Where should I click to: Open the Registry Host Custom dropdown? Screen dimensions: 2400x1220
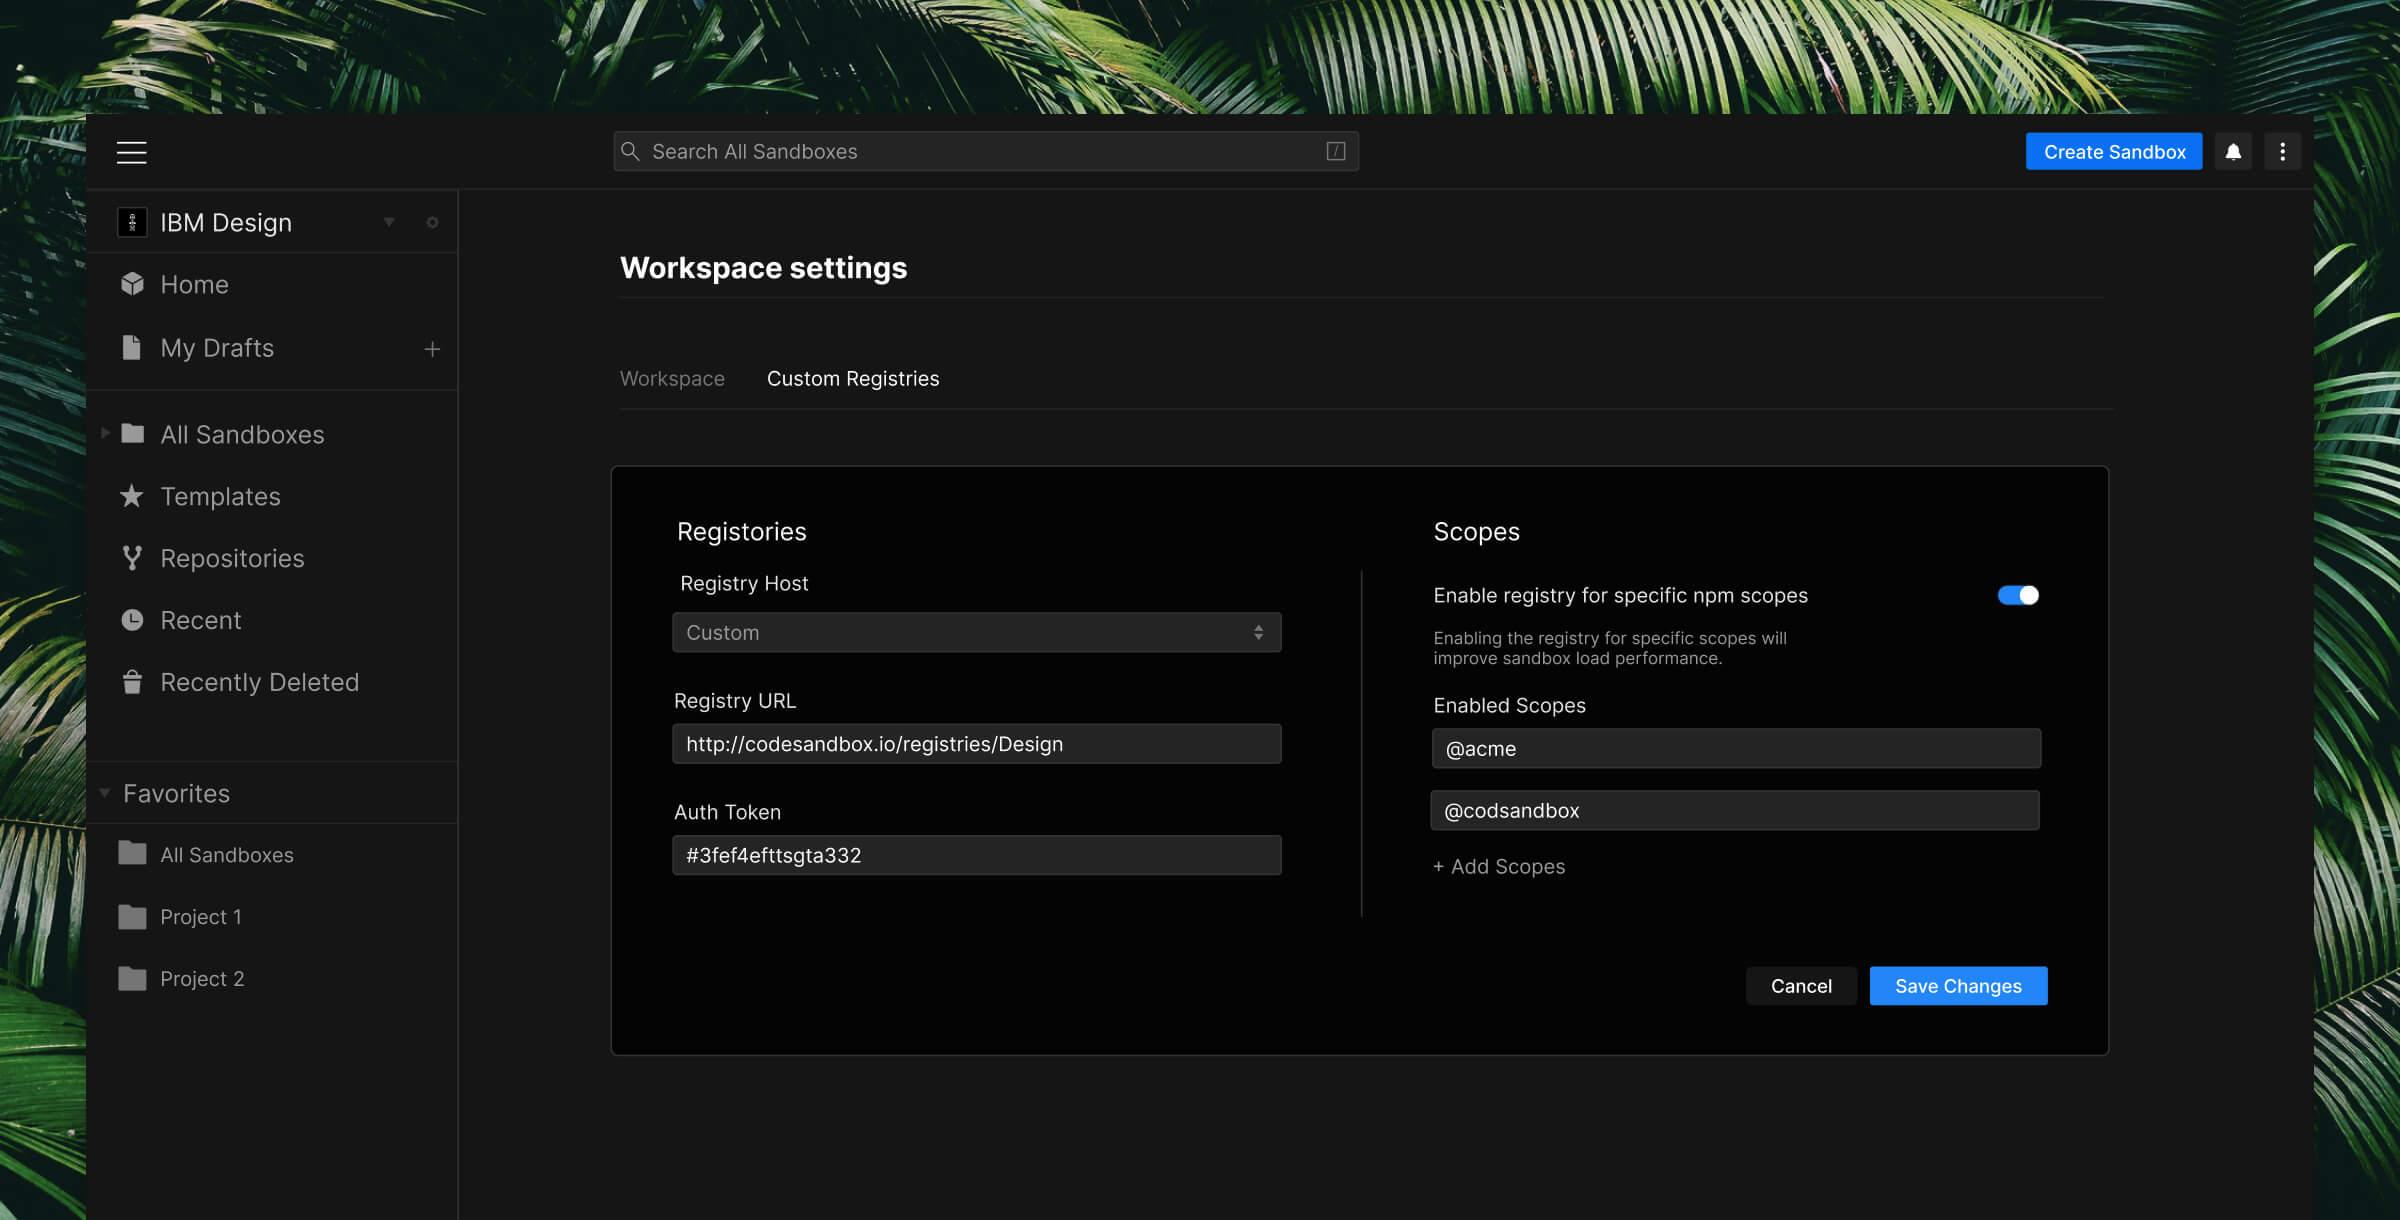[x=976, y=632]
